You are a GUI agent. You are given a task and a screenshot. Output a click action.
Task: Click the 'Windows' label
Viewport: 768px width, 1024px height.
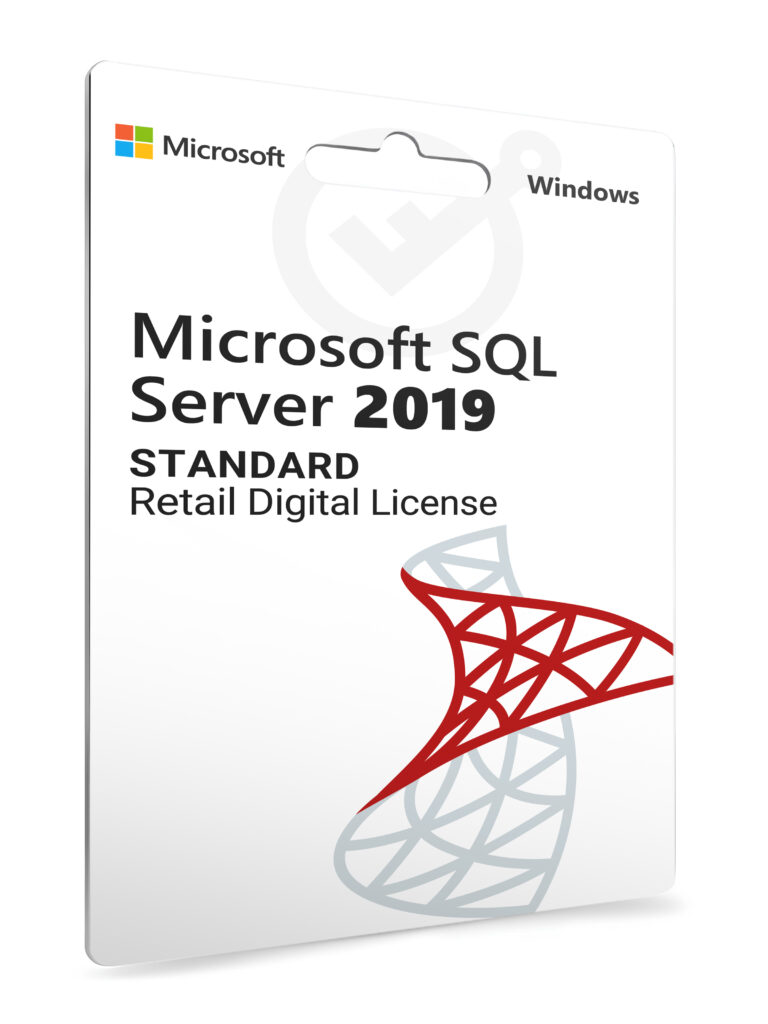[x=583, y=190]
